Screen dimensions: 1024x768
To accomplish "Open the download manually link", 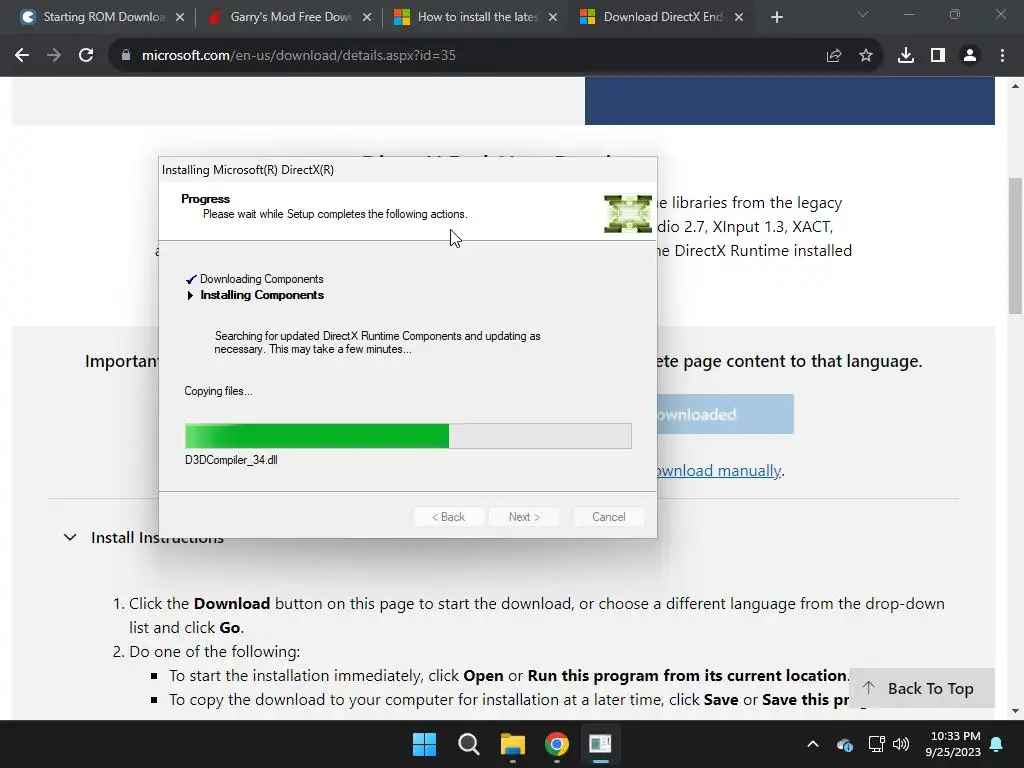I will 718,471.
